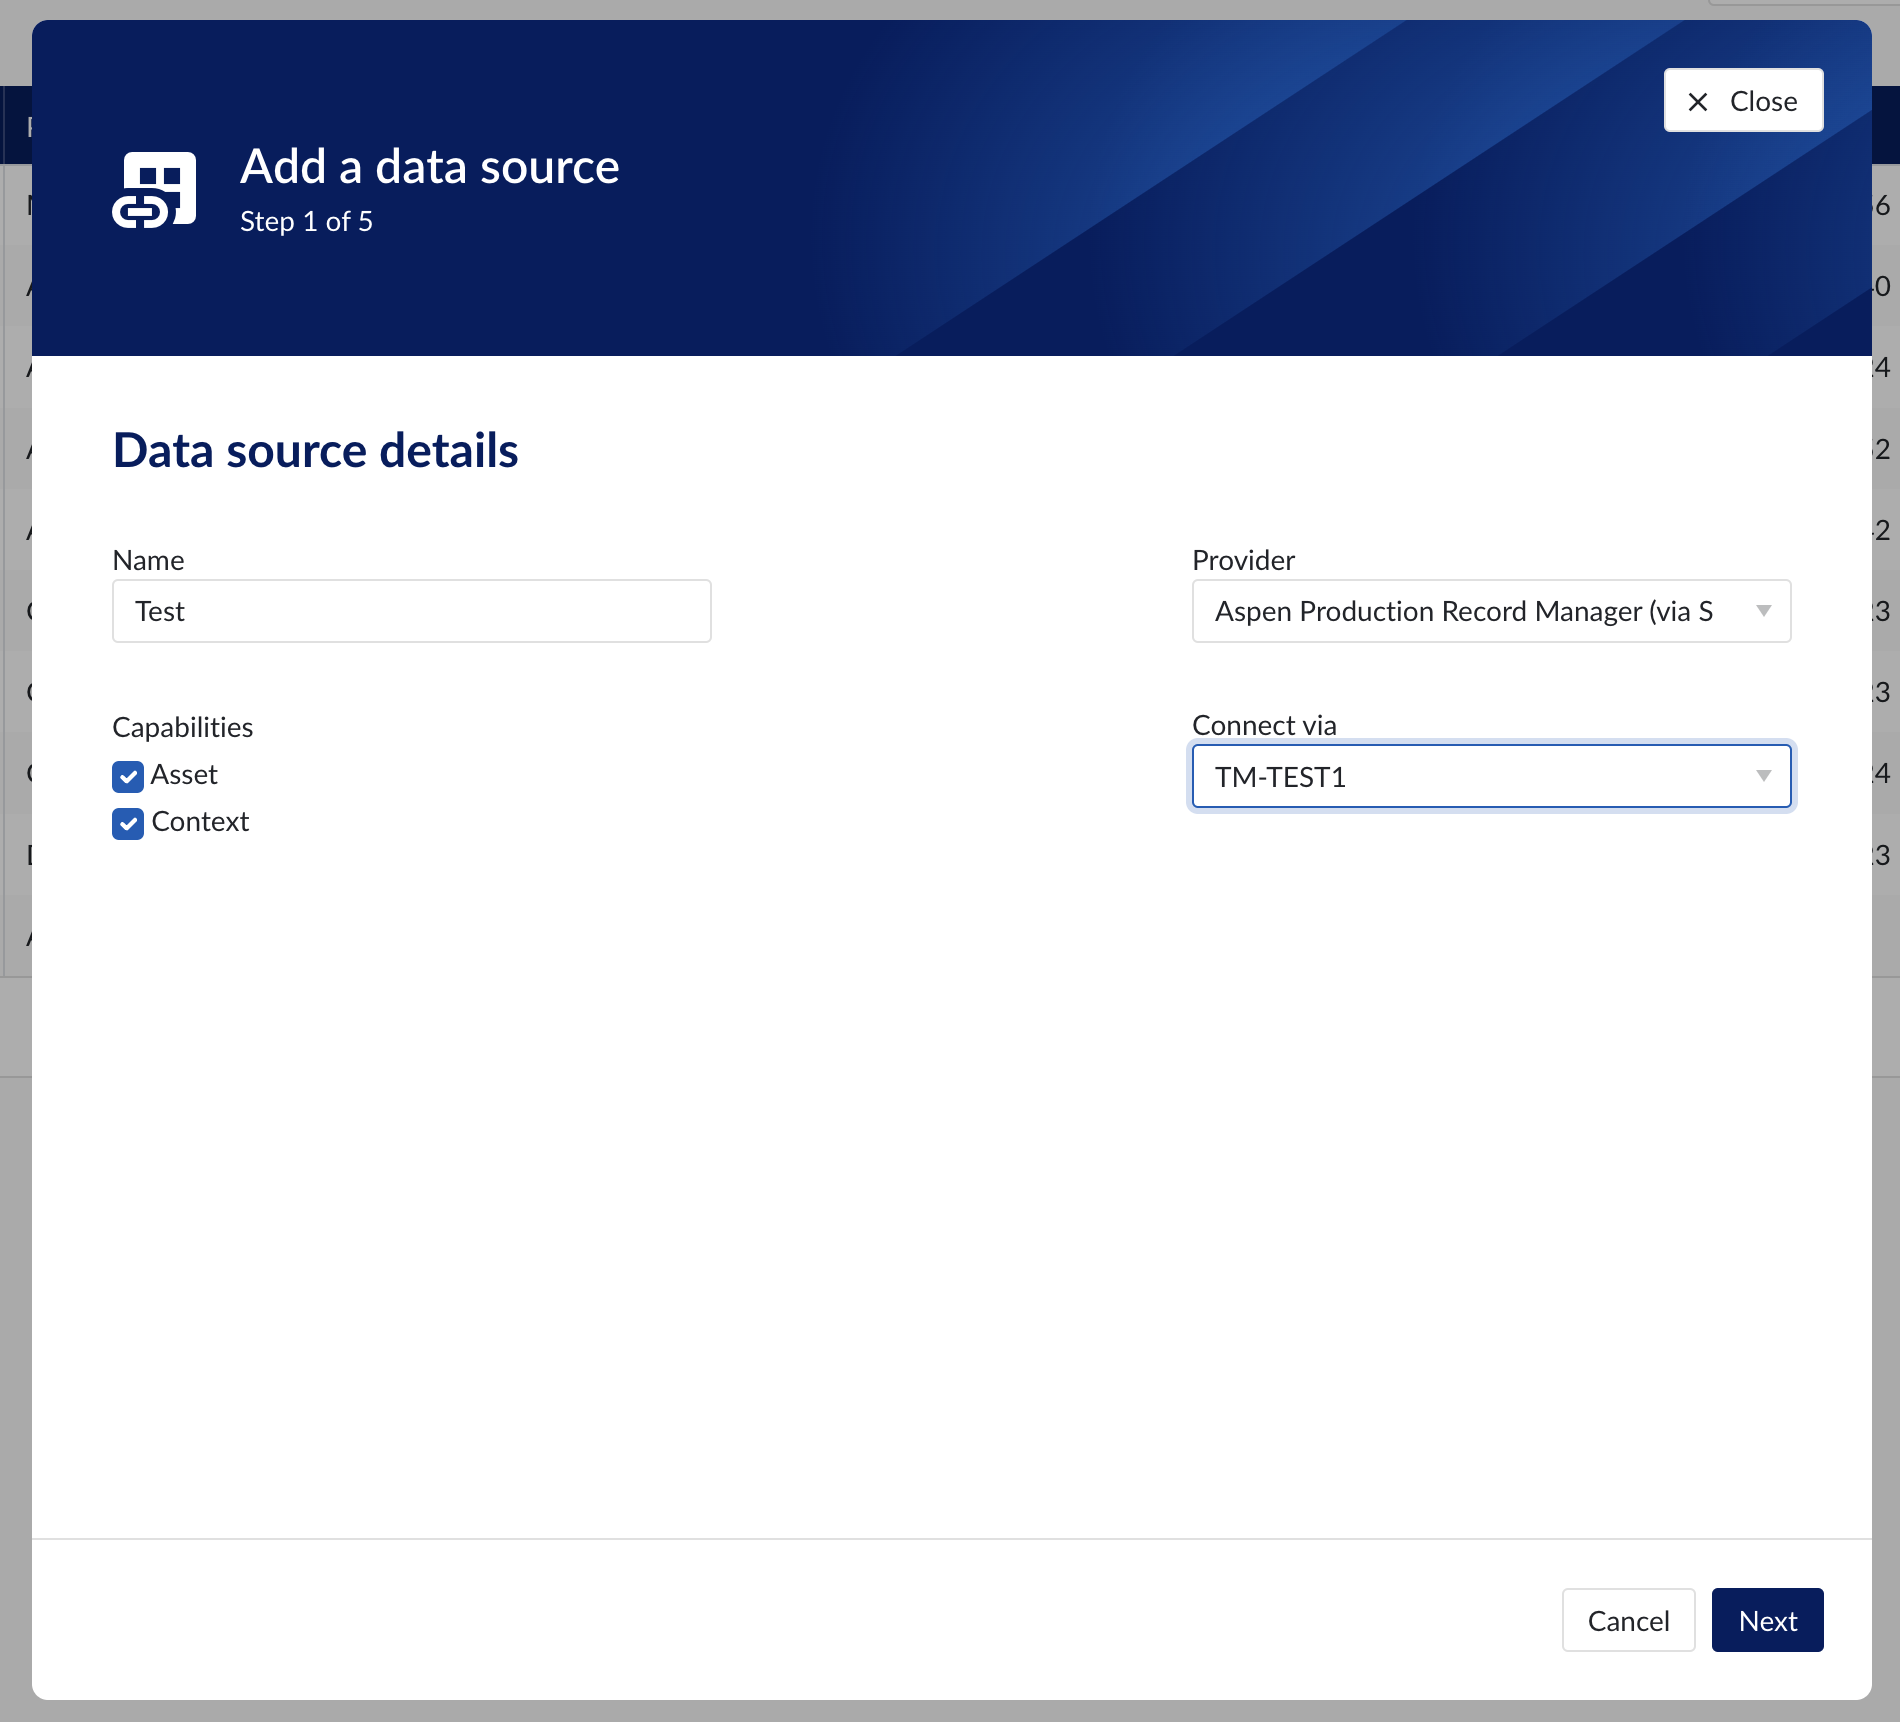This screenshot has height=1722, width=1900.
Task: Click the Step 1 of 5 label
Action: click(x=307, y=221)
